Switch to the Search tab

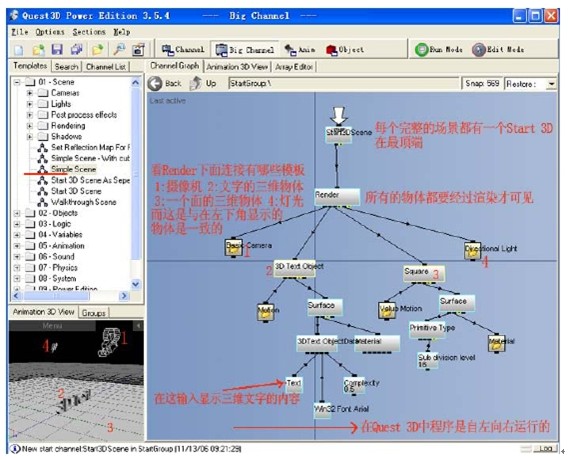coord(66,67)
